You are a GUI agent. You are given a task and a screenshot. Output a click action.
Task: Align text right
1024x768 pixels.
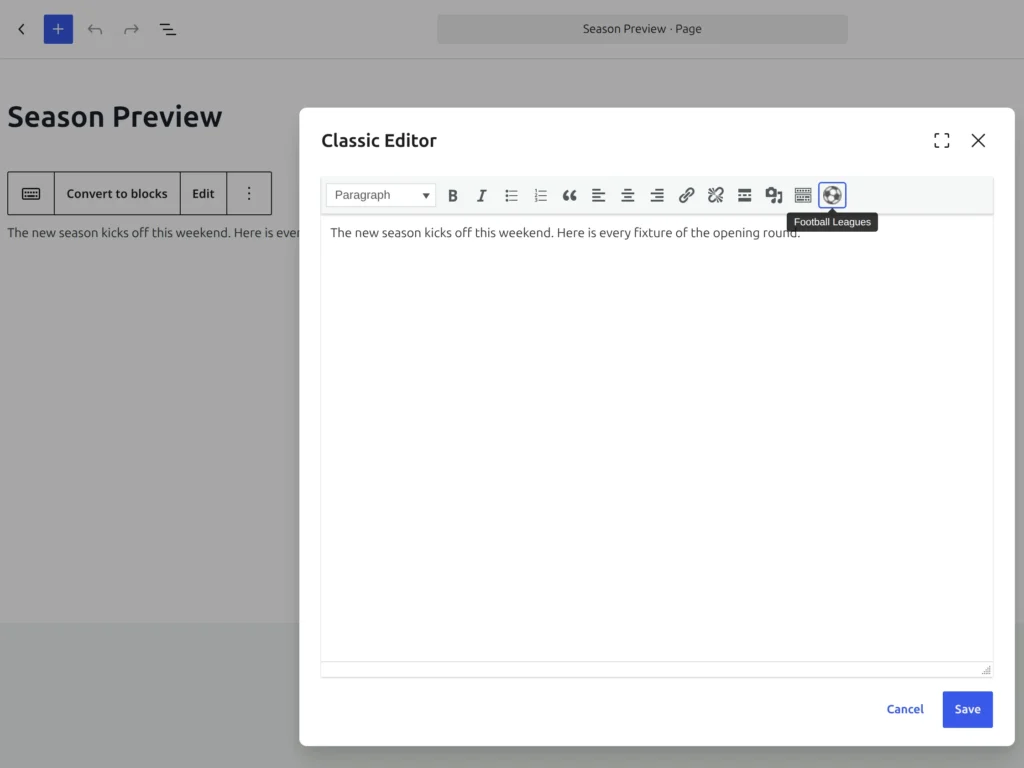click(657, 195)
